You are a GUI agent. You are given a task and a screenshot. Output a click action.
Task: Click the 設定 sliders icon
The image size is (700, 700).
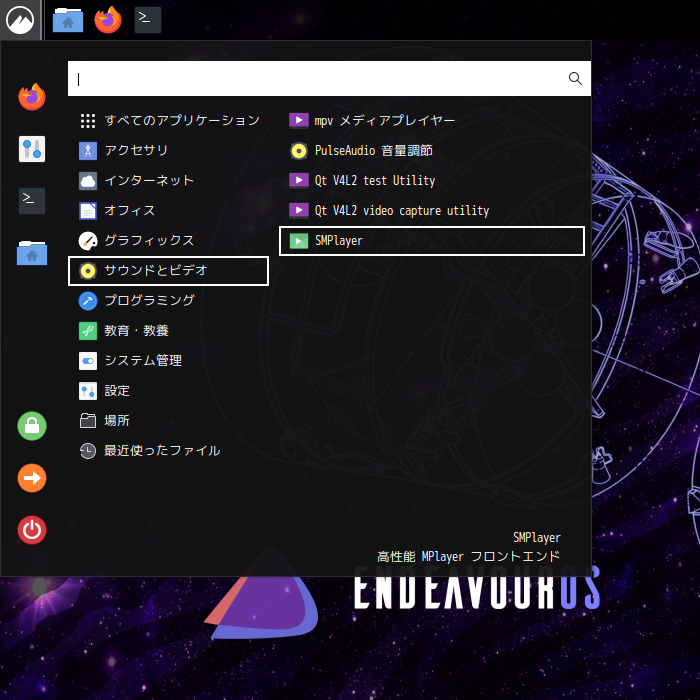[x=88, y=391]
